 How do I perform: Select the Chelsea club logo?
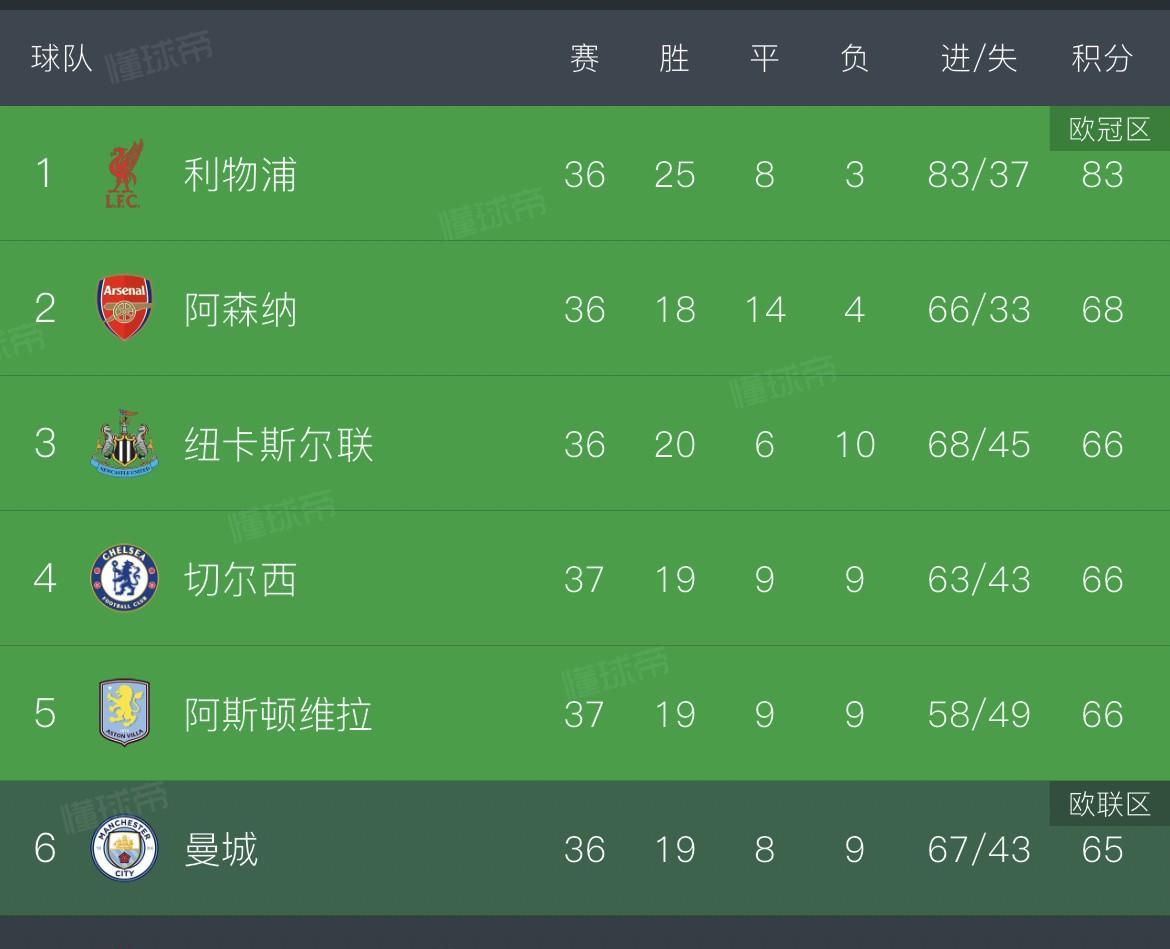[125, 577]
